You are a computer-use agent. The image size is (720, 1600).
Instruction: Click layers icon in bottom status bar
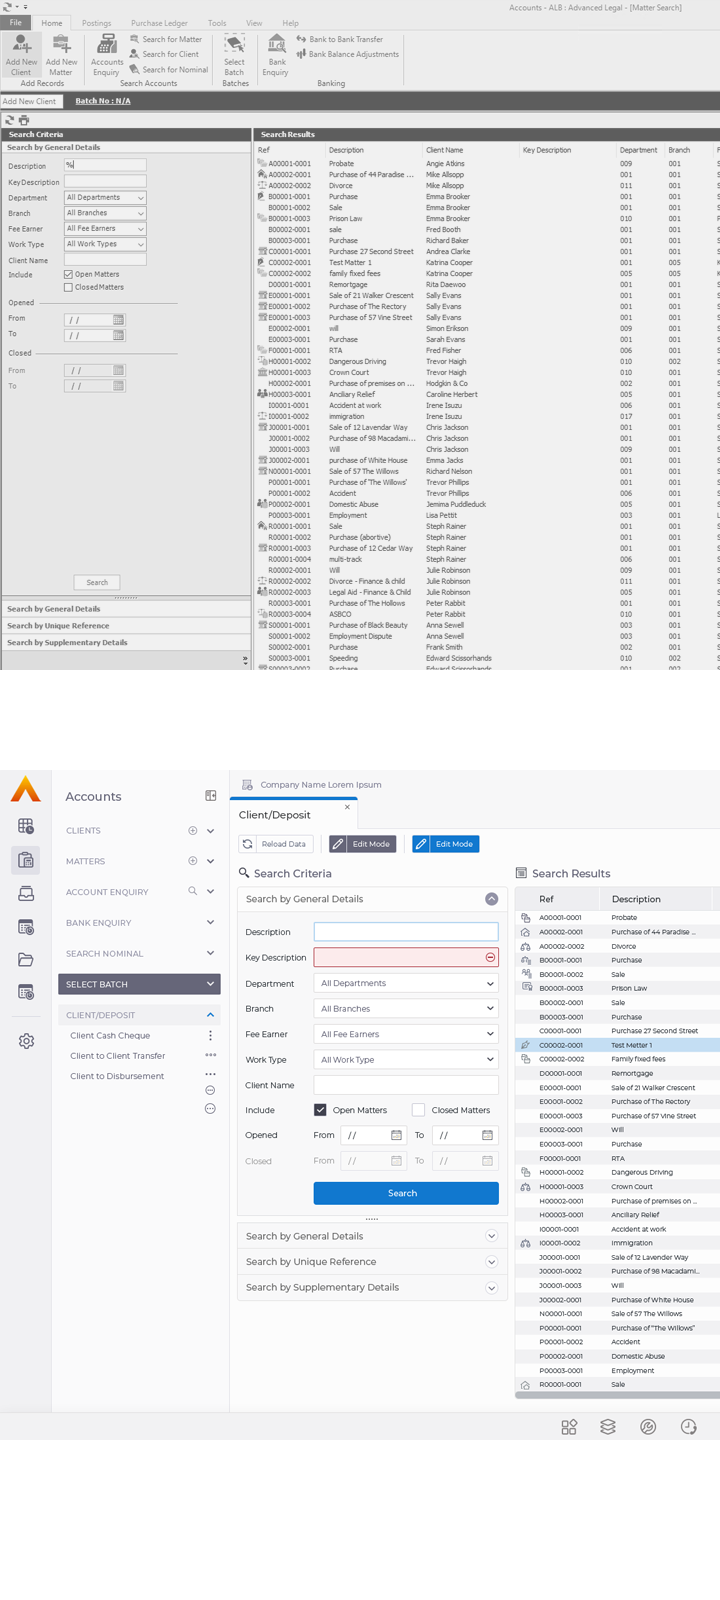pyautogui.click(x=608, y=1427)
